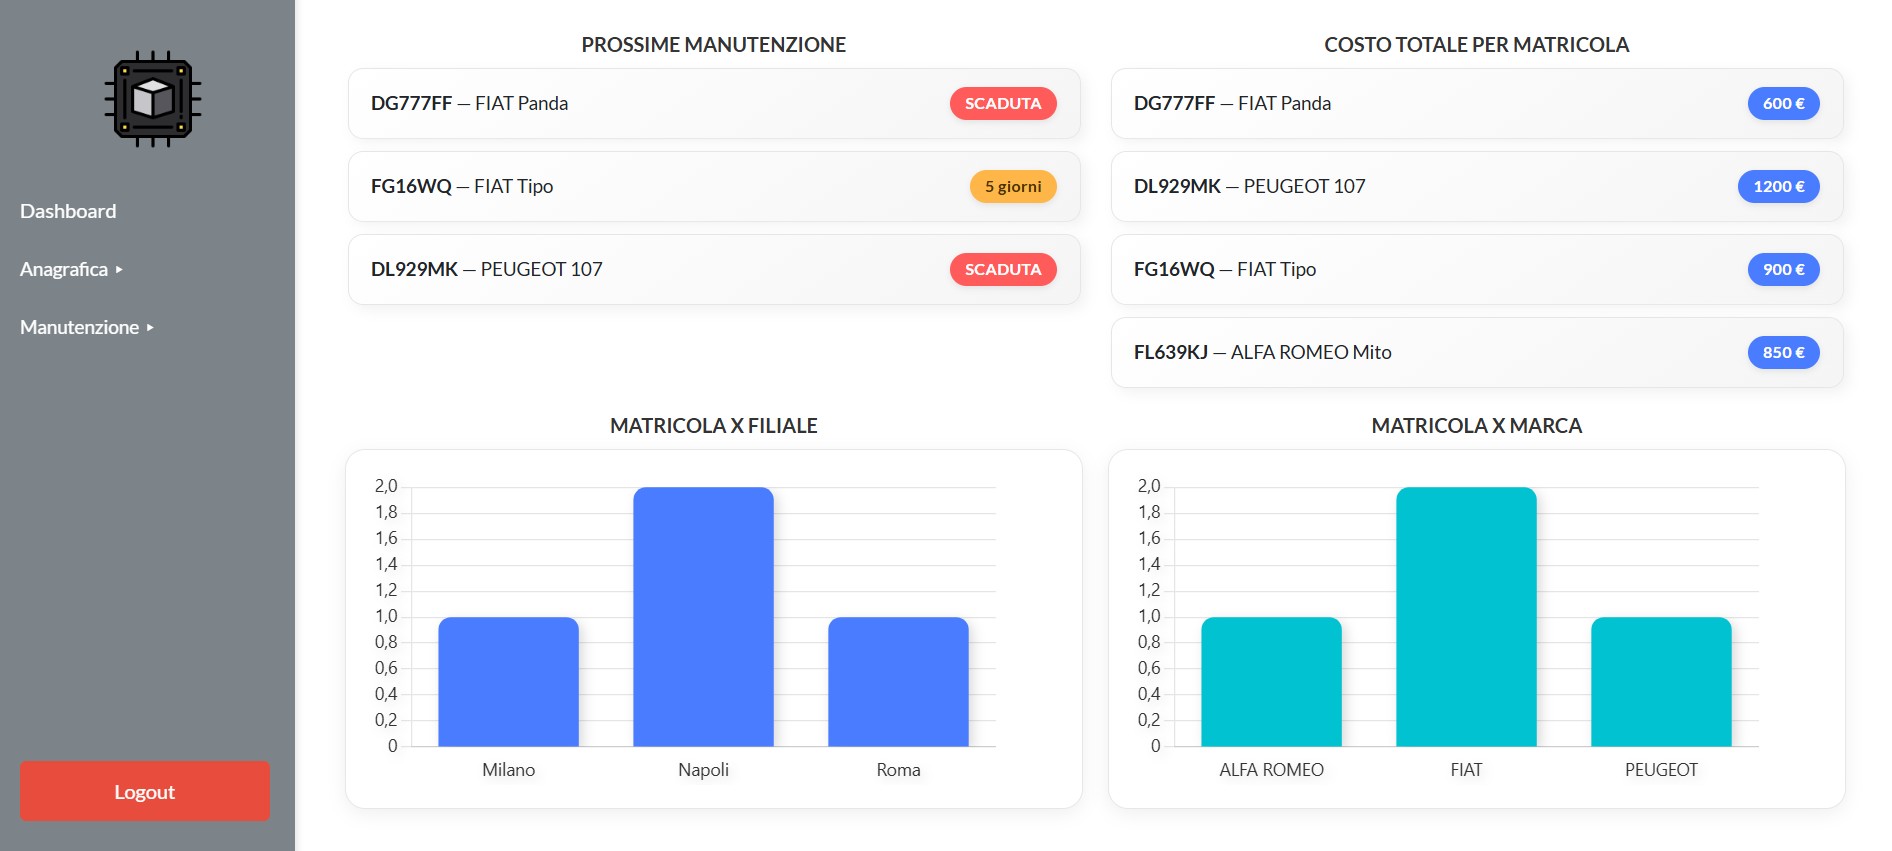This screenshot has height=851, width=1892.
Task: Click the orange 5 giorni badge
Action: click(x=1012, y=186)
